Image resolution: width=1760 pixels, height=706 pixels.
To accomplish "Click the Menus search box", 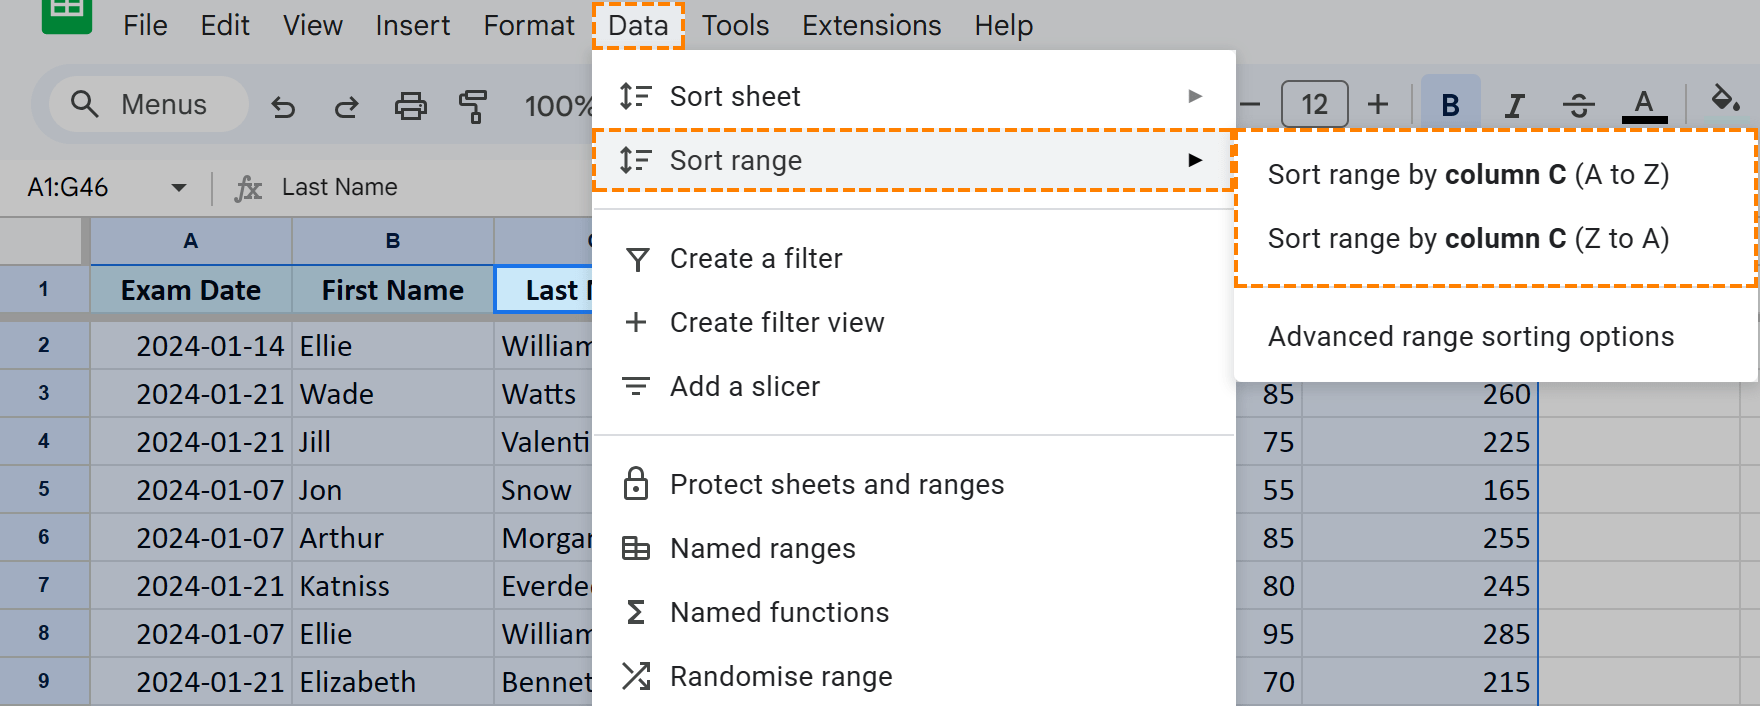I will click(148, 104).
